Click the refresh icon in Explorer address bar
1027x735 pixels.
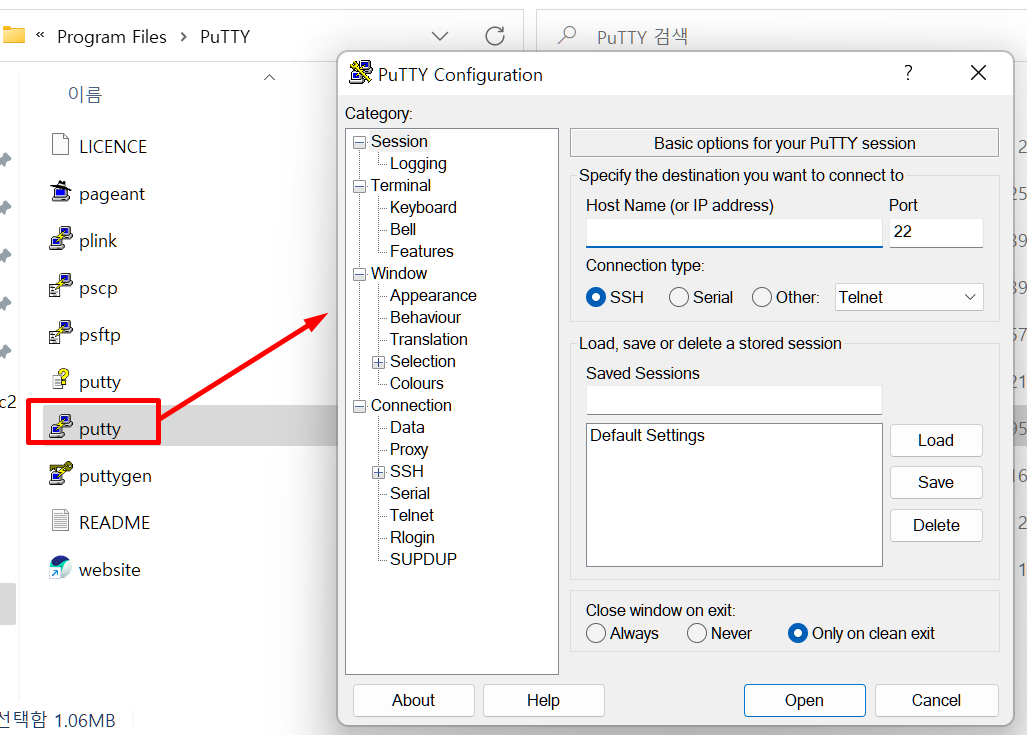click(495, 36)
